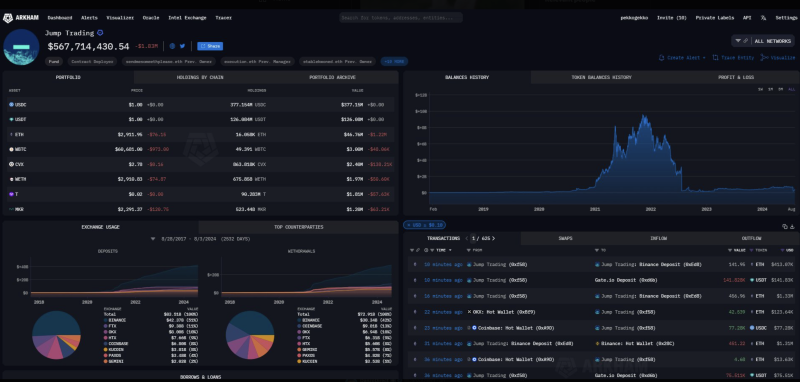Open Visualizer in top navigation
Viewport: 800px width, 382px height.
pos(120,18)
